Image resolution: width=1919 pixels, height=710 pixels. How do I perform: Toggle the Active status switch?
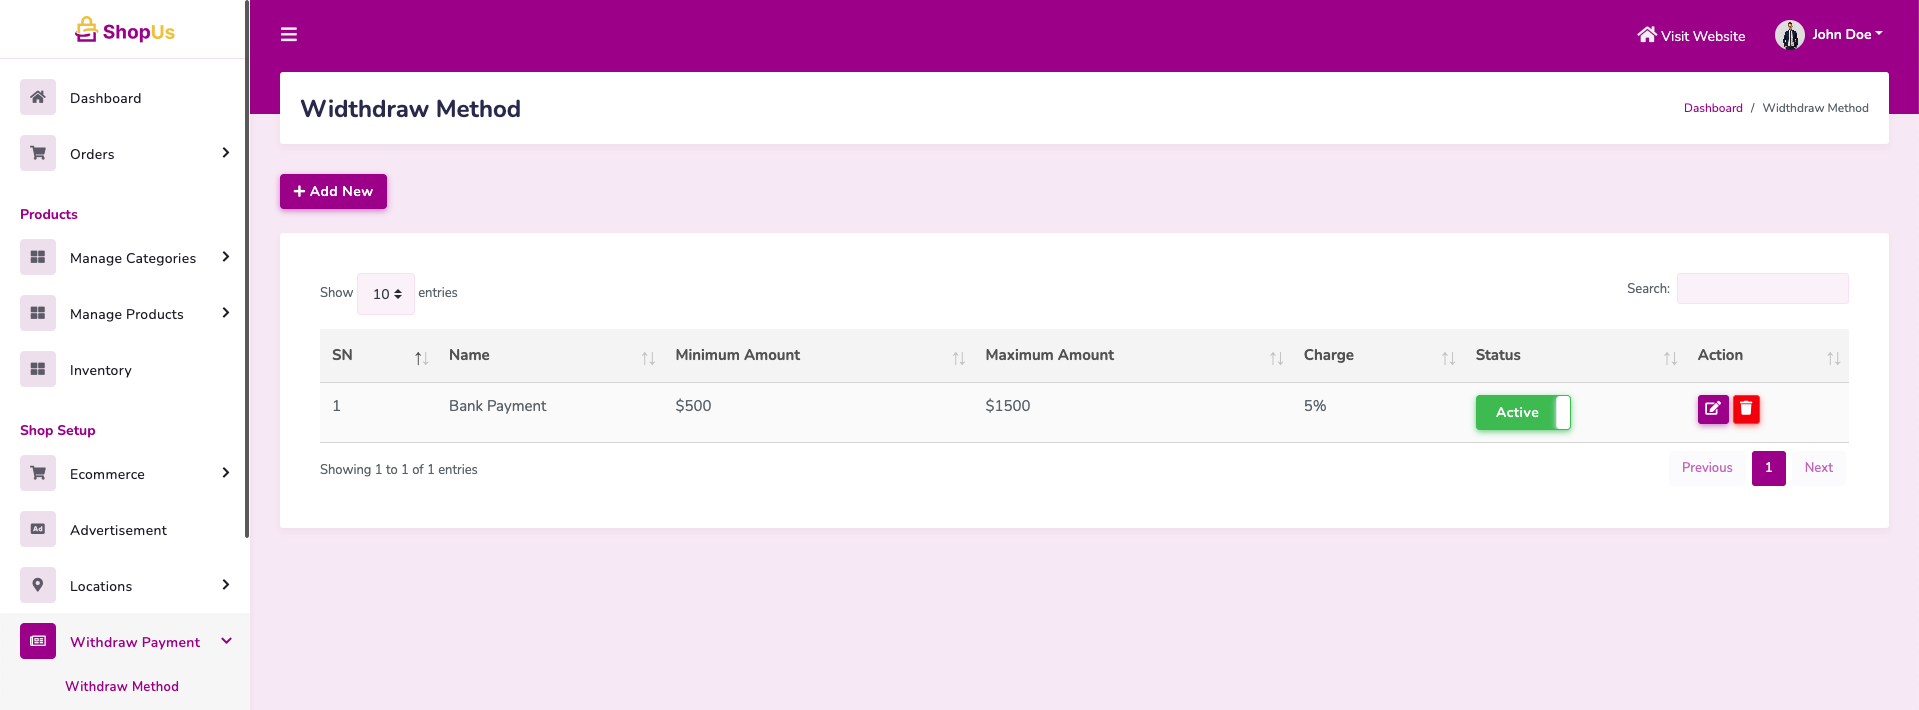tap(1522, 412)
